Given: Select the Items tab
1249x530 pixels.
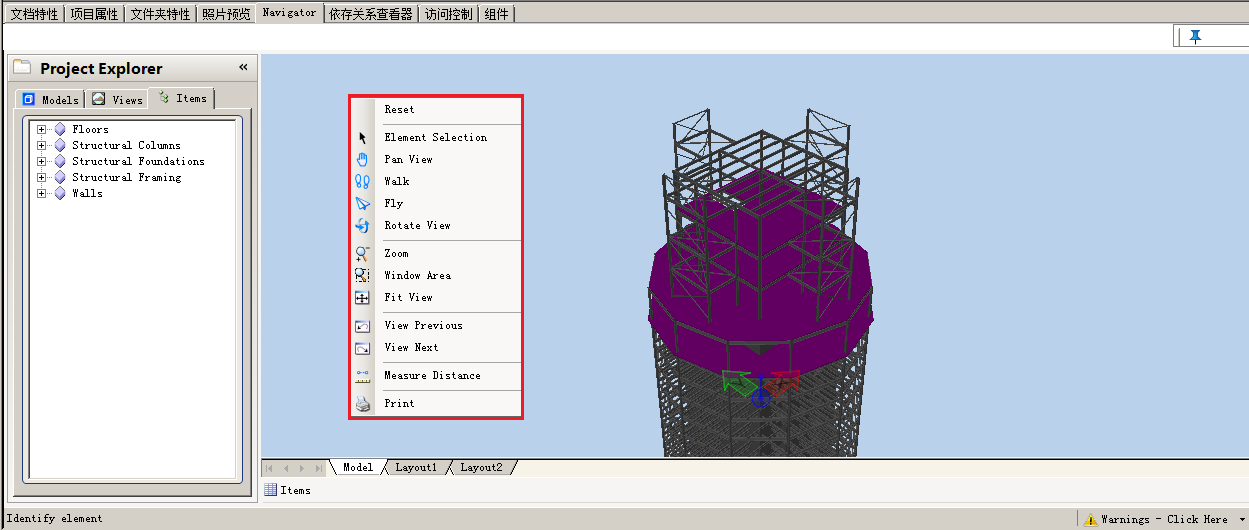Looking at the screenshot, I should click(x=182, y=98).
